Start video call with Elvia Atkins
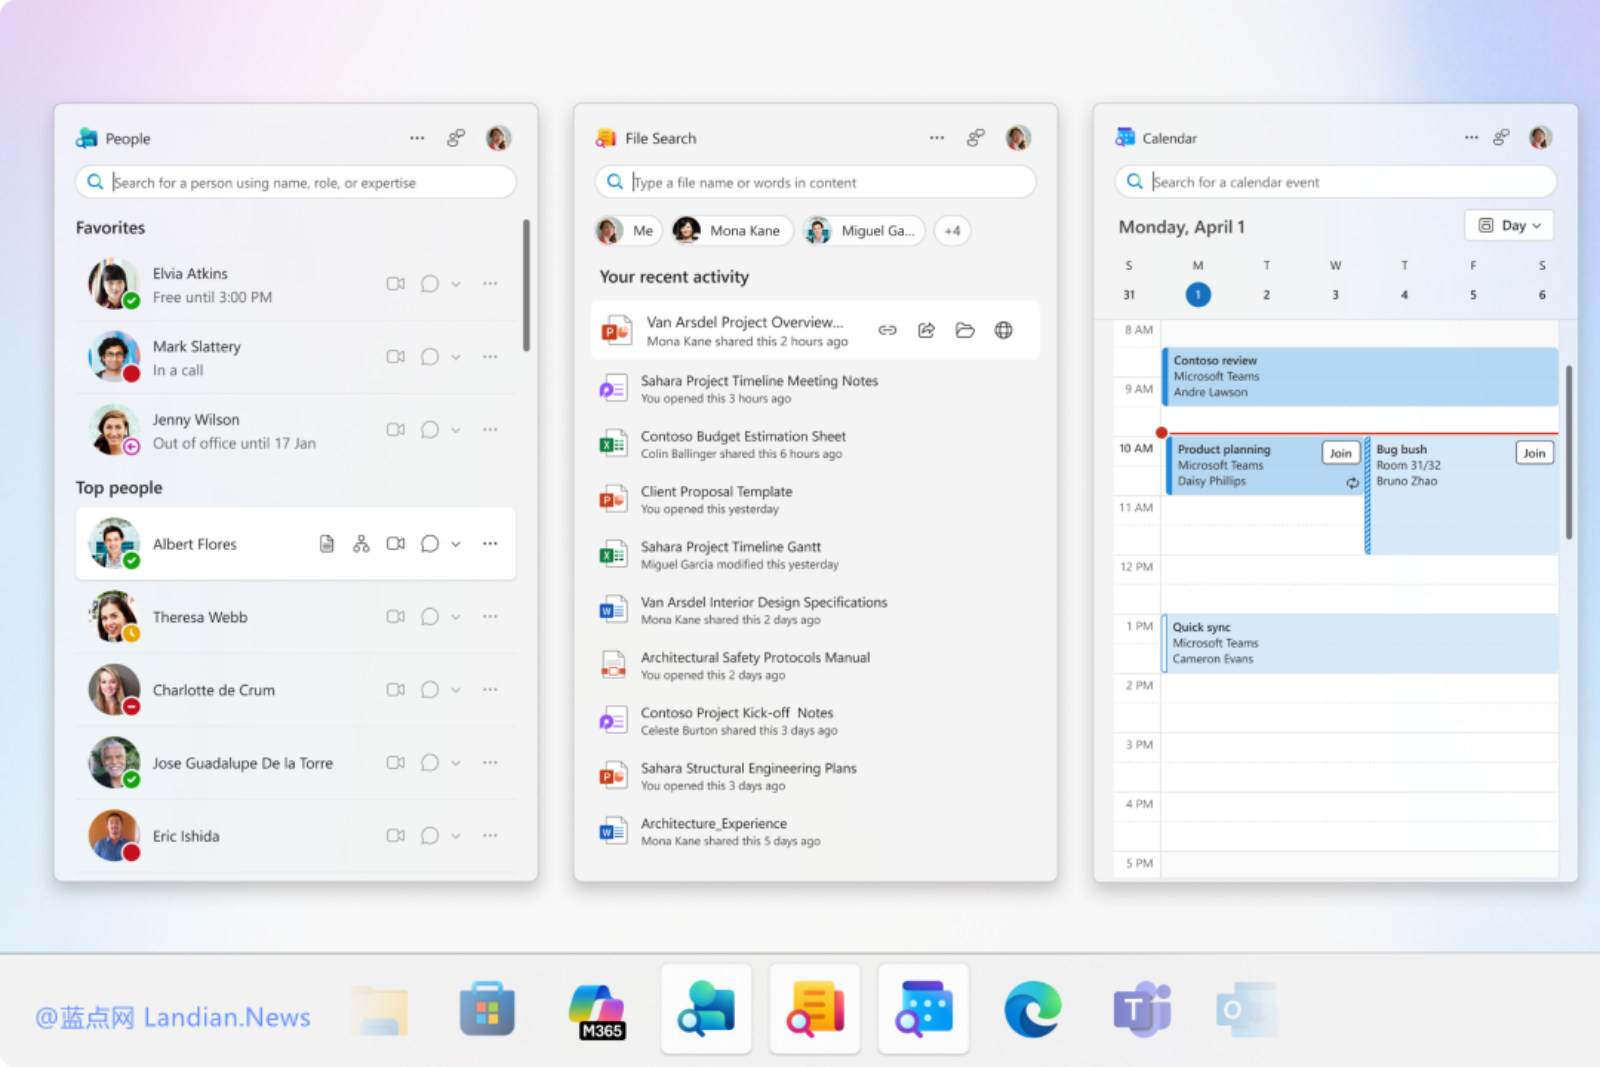 [395, 284]
